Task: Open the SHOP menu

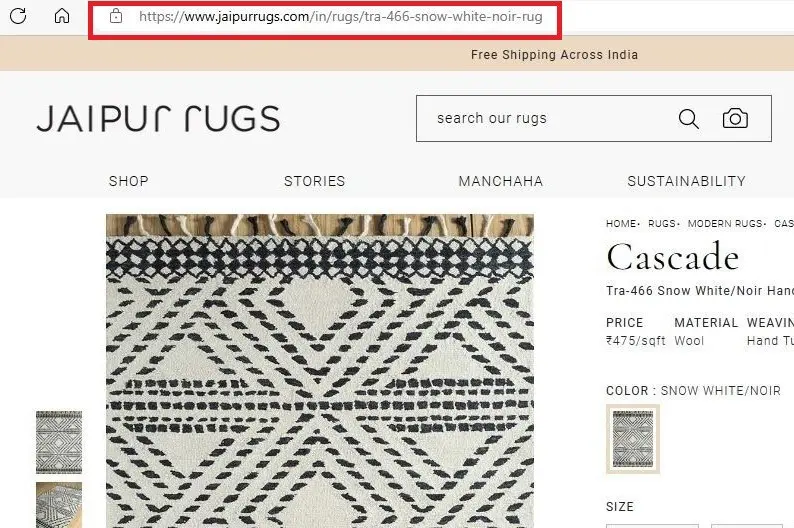Action: (129, 181)
